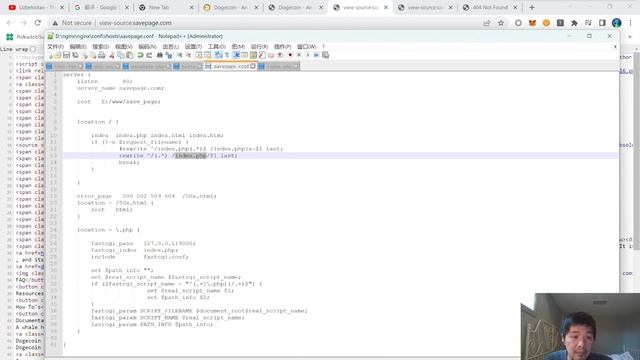
Task: Open the MetaMask fox extension
Action: pos(532,23)
